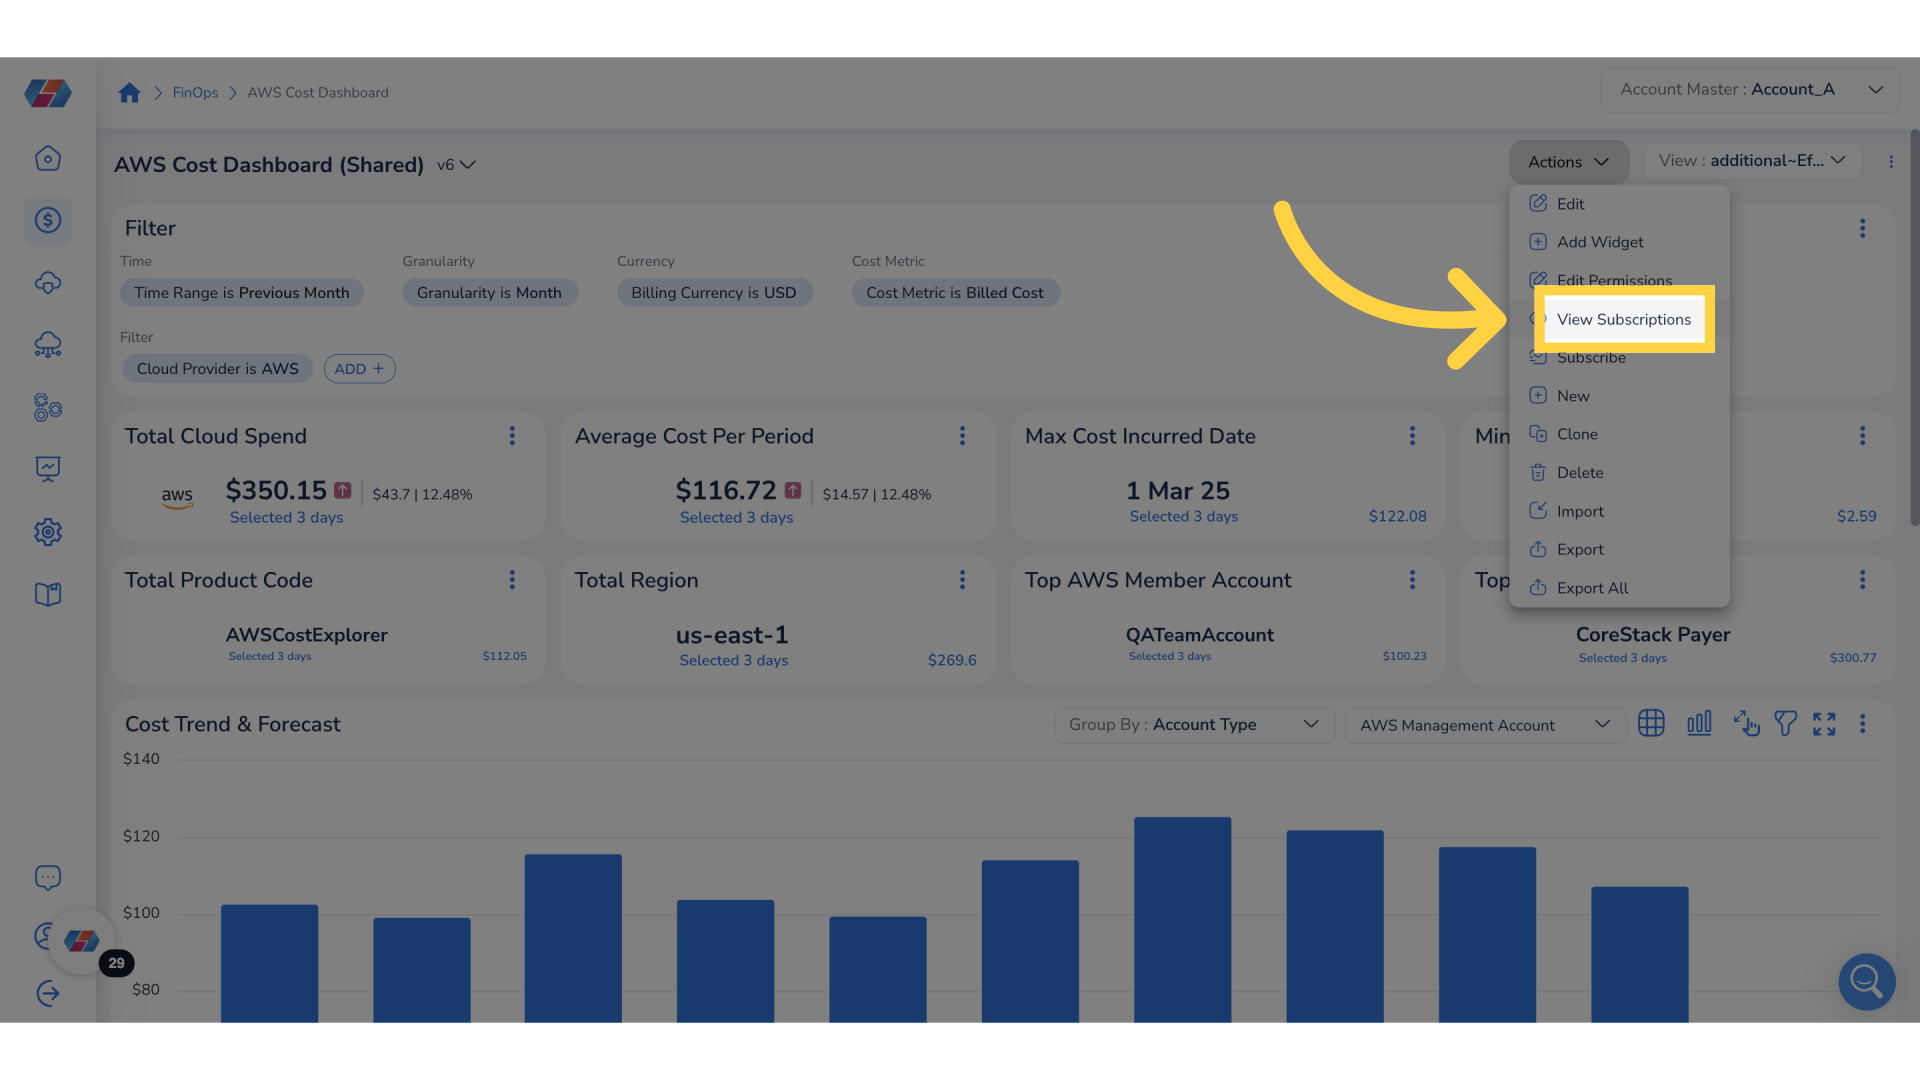
Task: Click Granularity is Month chip
Action: (x=490, y=293)
